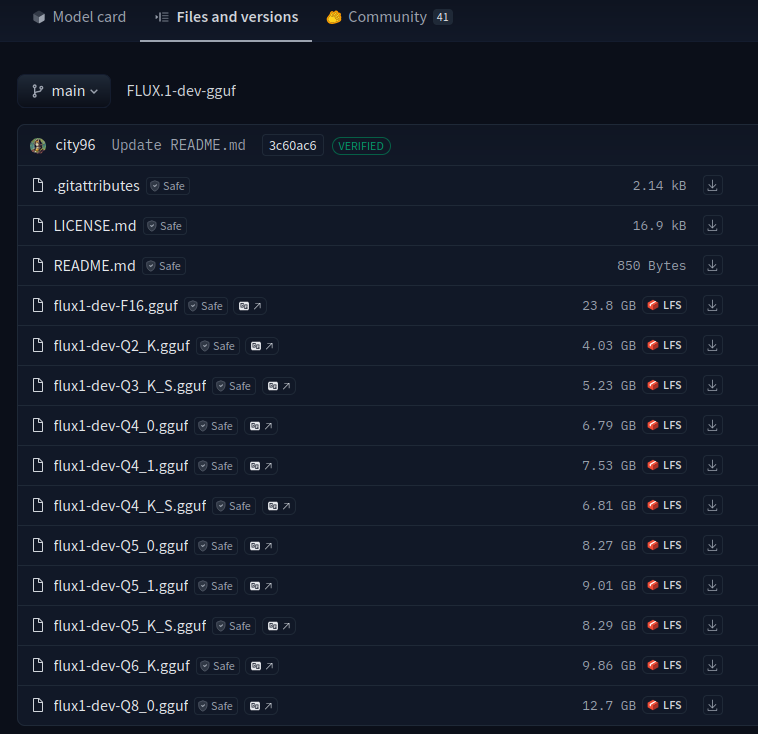
Task: Switch to the Model card tab
Action: [x=79, y=17]
